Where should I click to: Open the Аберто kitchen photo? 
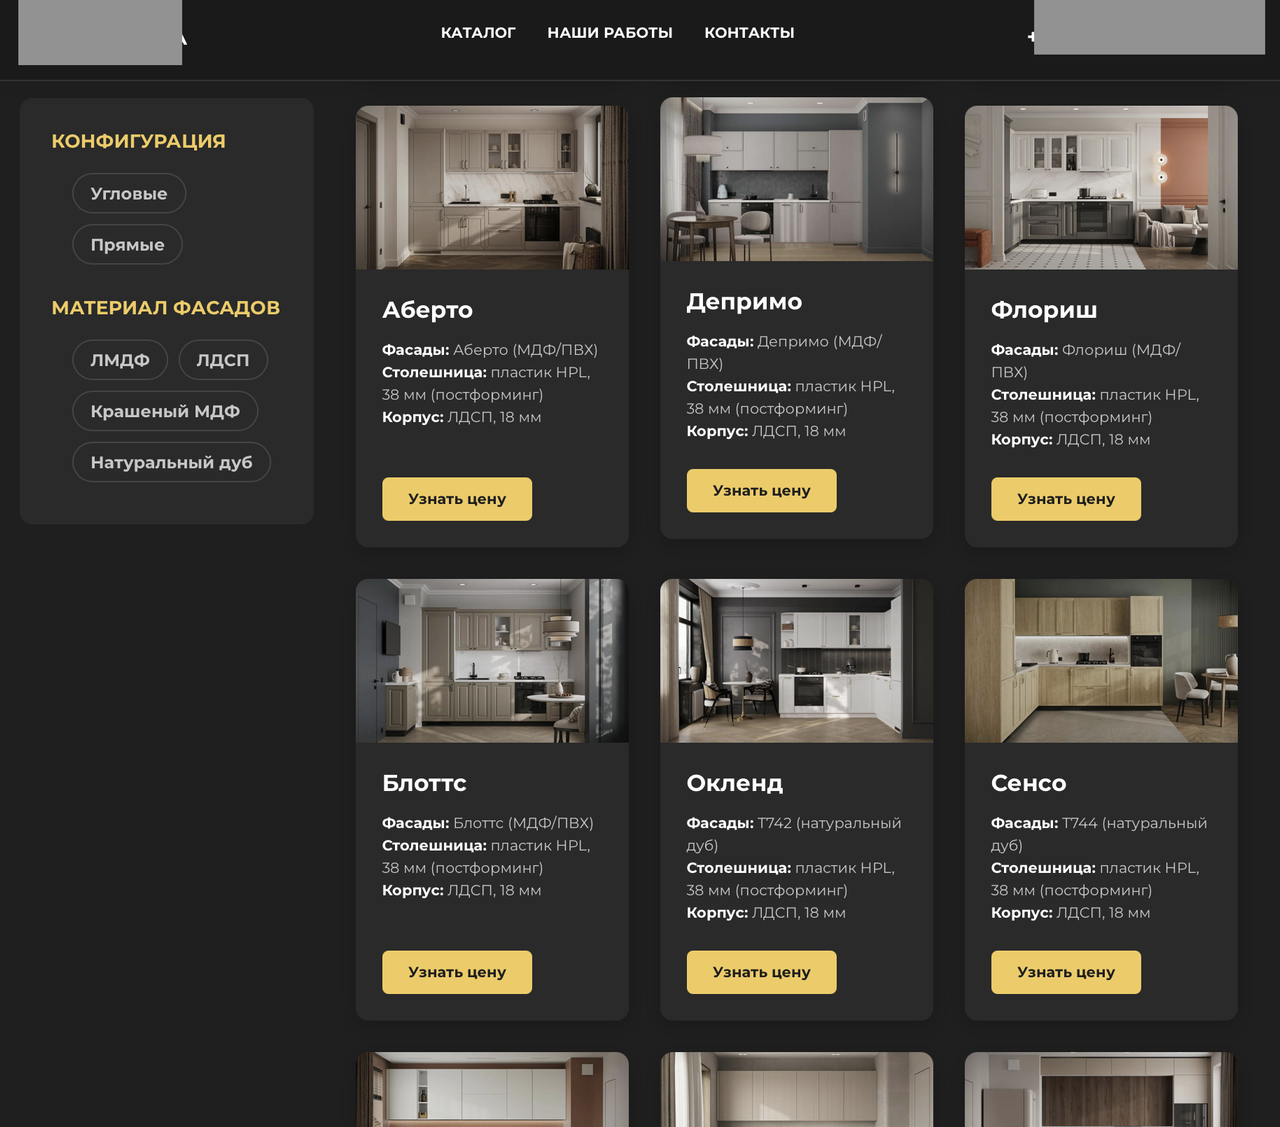tap(492, 187)
